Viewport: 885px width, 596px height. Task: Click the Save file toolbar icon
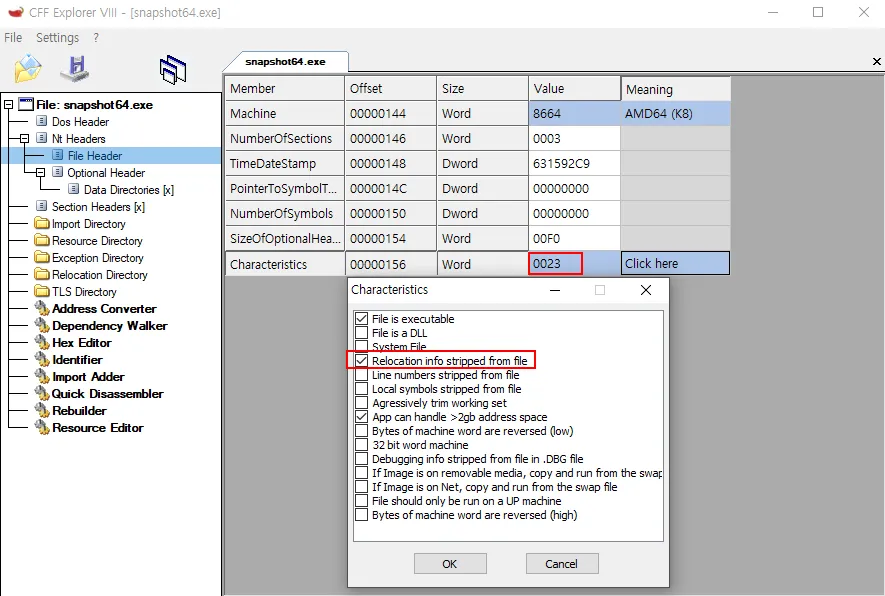point(75,69)
